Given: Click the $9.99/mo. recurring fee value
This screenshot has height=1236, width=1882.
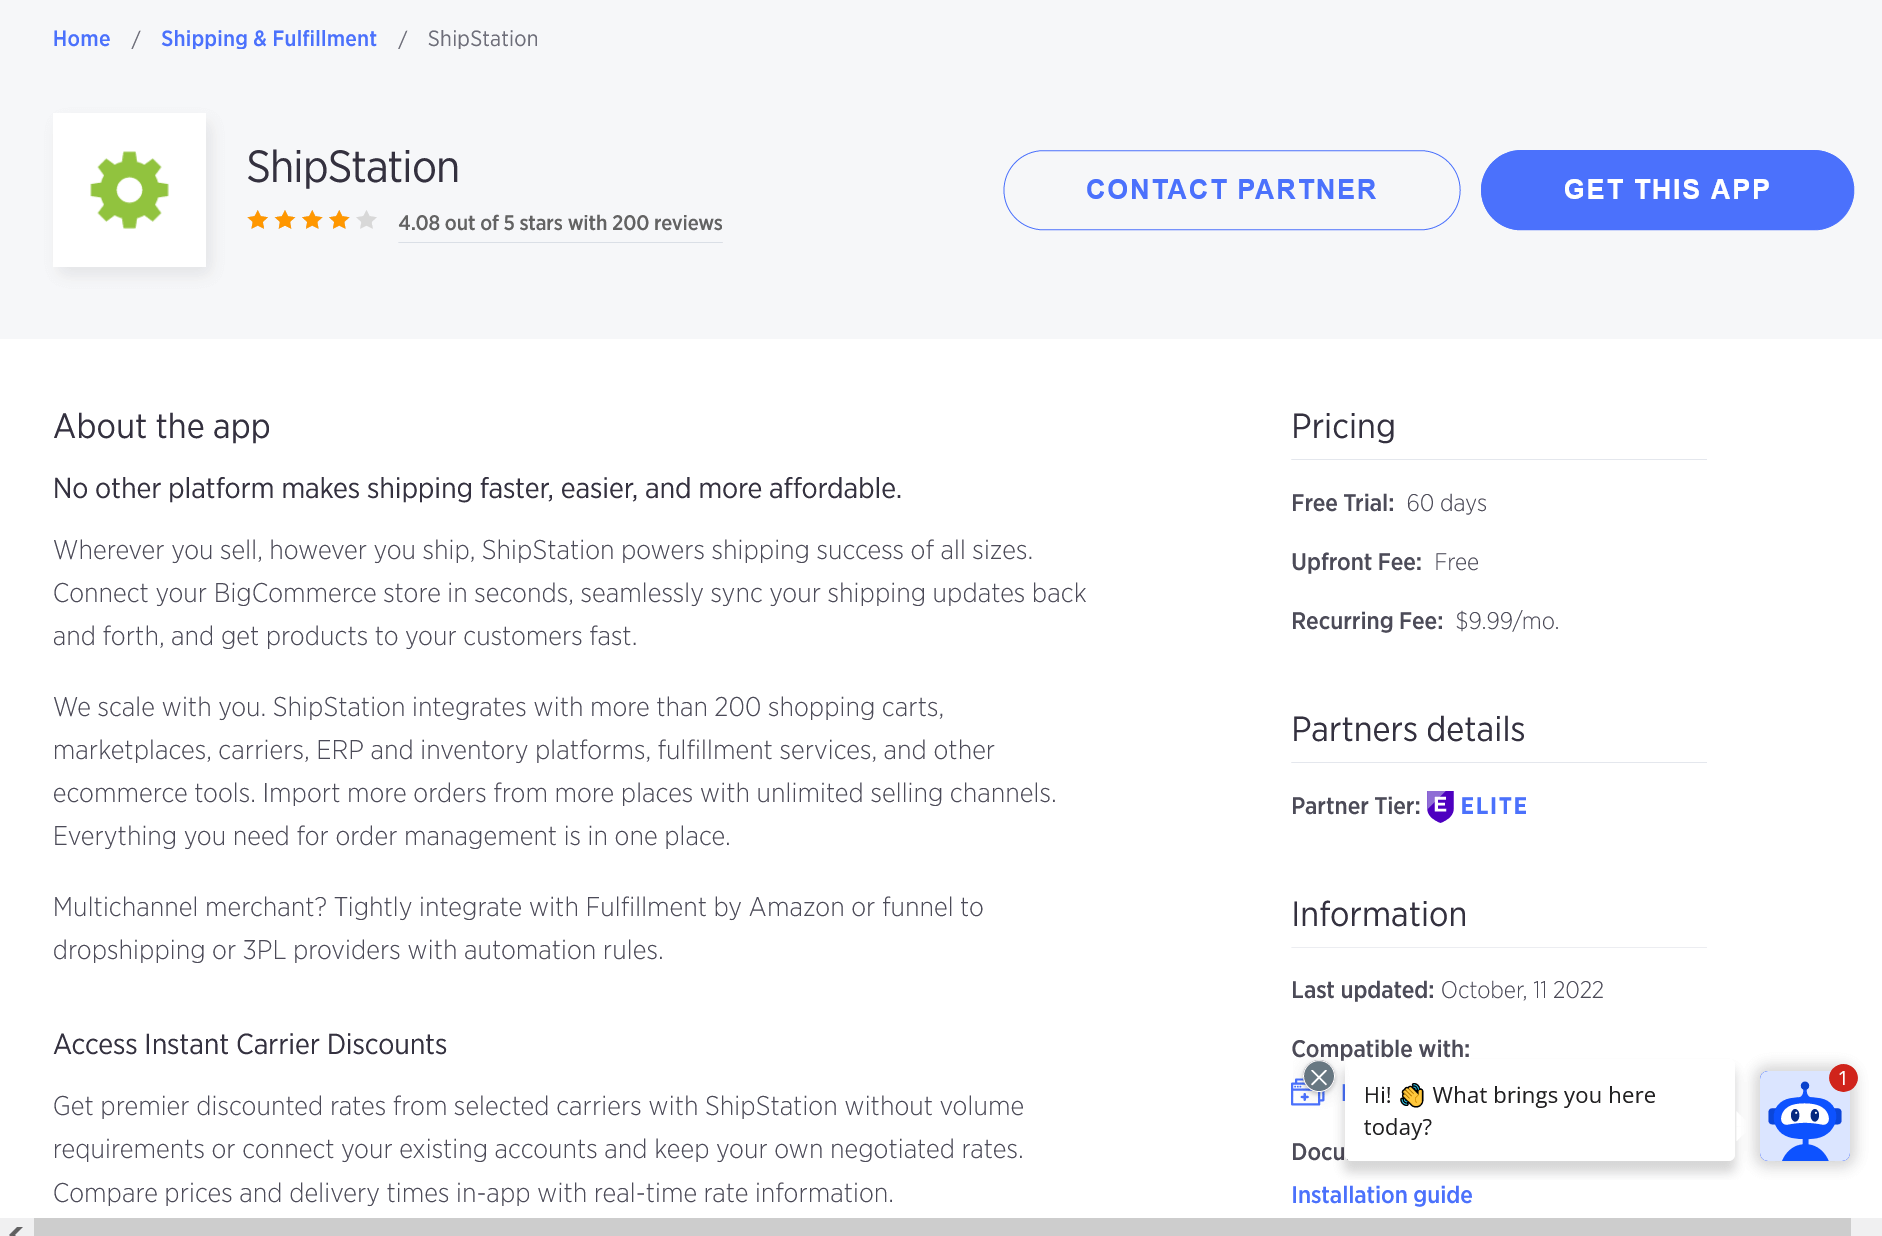Looking at the screenshot, I should [1507, 621].
